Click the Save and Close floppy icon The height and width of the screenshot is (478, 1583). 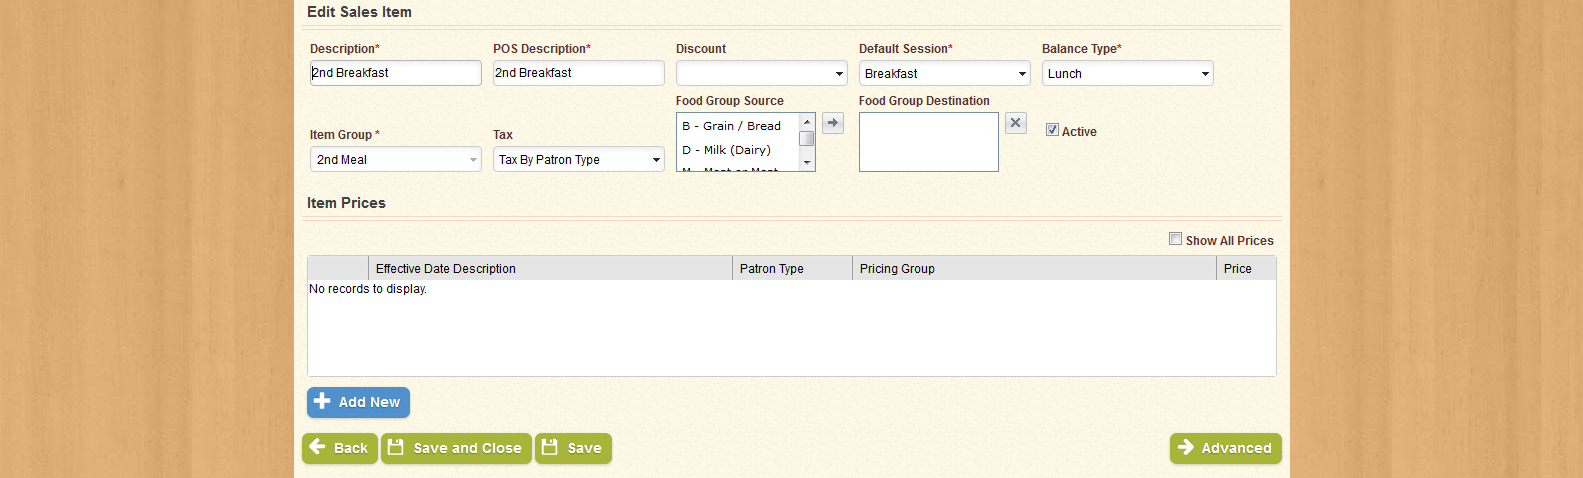click(x=396, y=448)
